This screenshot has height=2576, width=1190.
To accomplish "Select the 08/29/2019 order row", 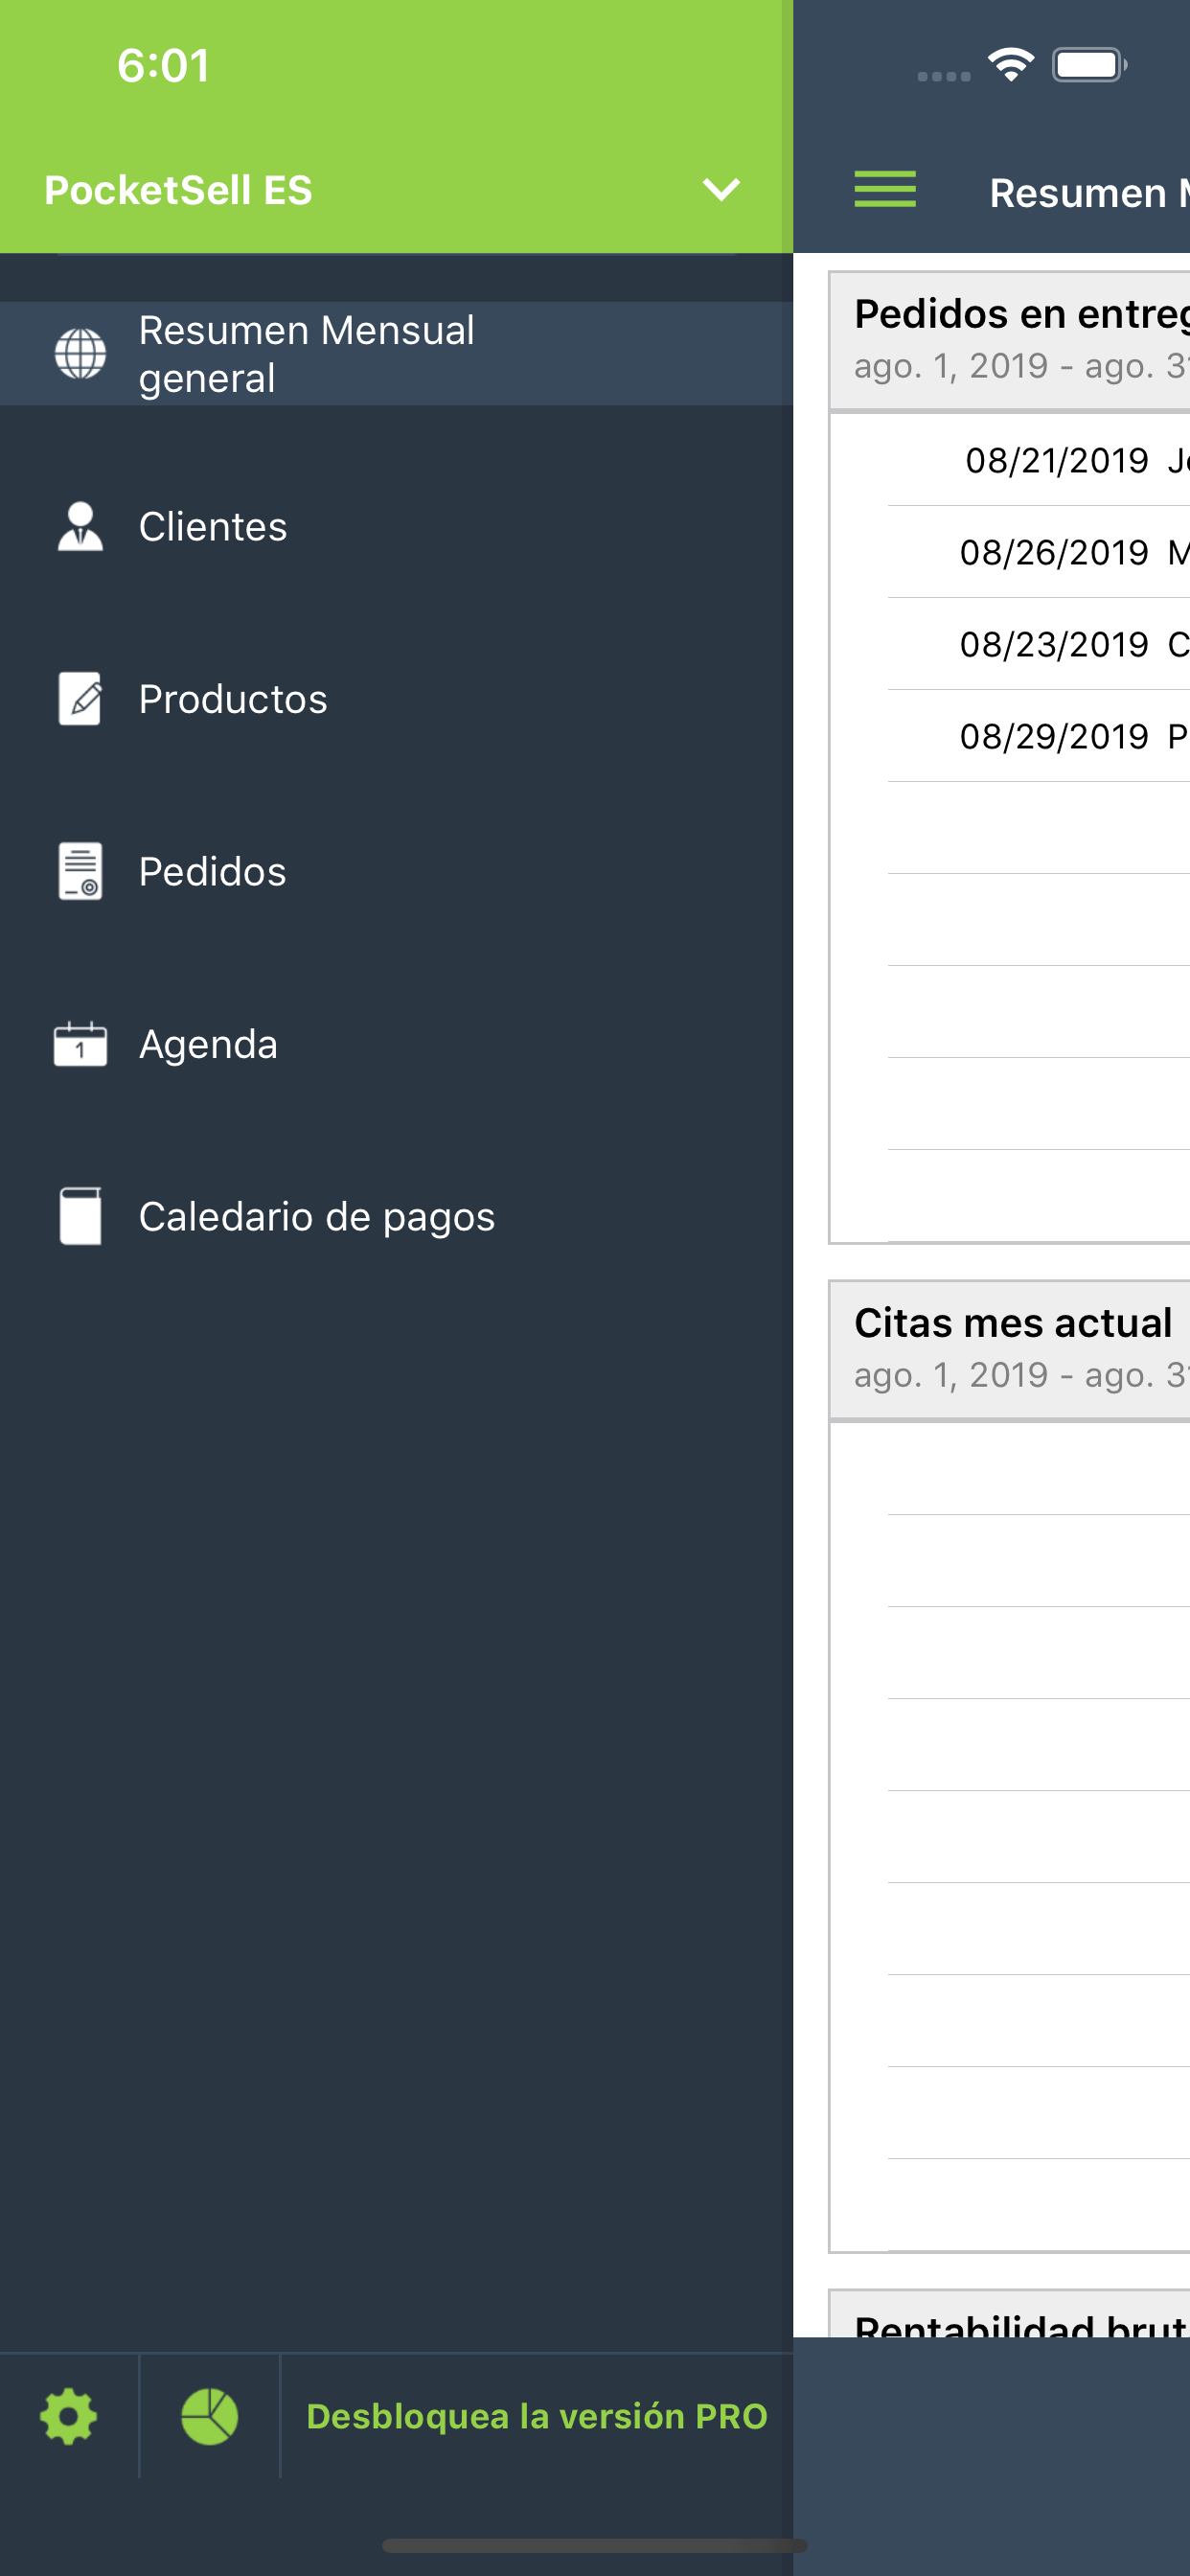I will (x=1038, y=736).
